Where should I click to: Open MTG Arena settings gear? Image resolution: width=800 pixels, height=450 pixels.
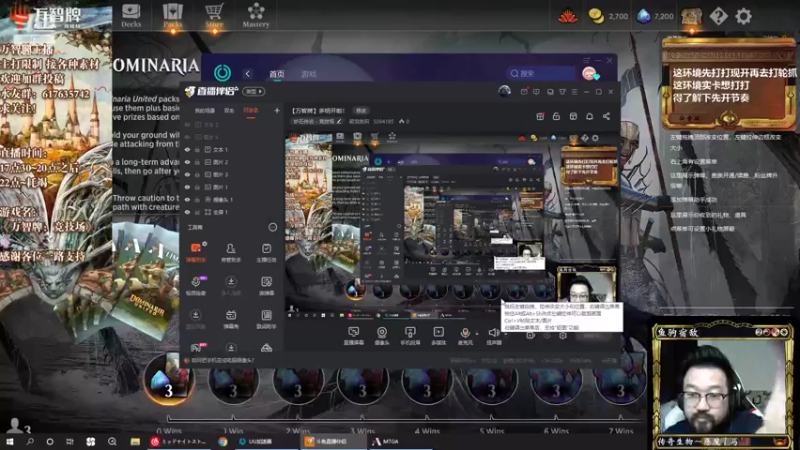coord(743,16)
